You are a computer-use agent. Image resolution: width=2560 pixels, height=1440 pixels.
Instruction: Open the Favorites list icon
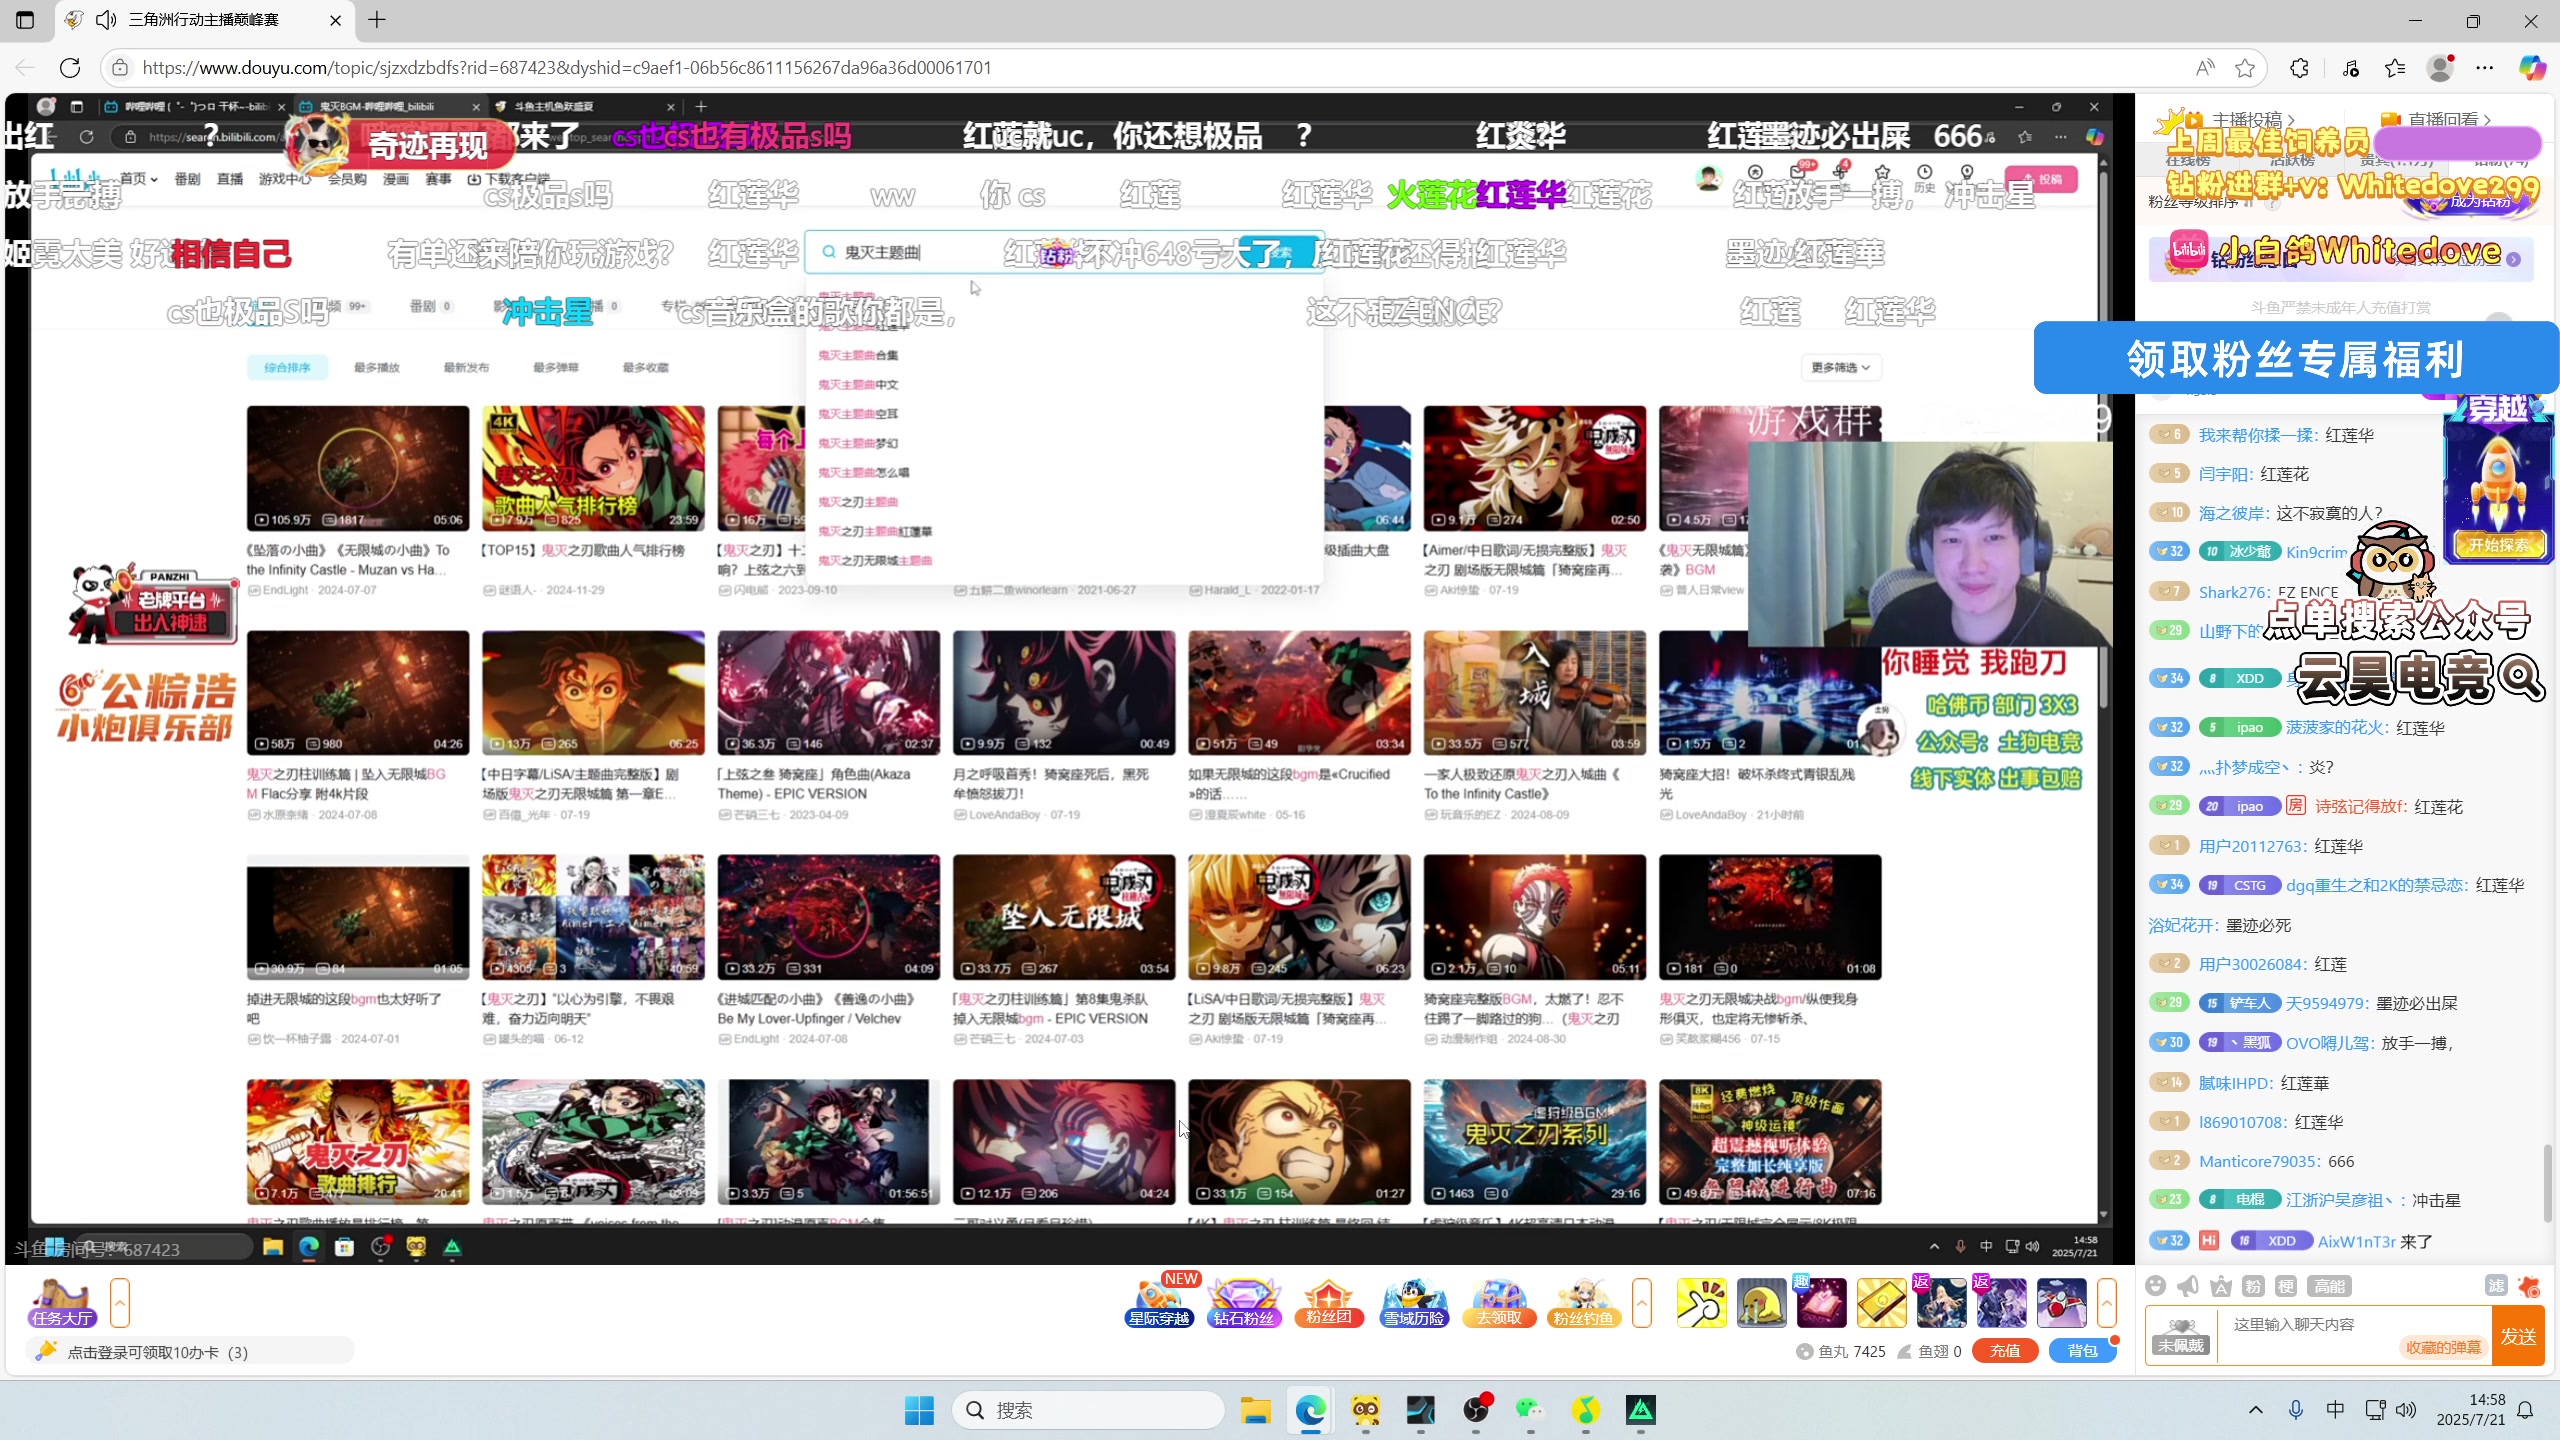click(2395, 67)
